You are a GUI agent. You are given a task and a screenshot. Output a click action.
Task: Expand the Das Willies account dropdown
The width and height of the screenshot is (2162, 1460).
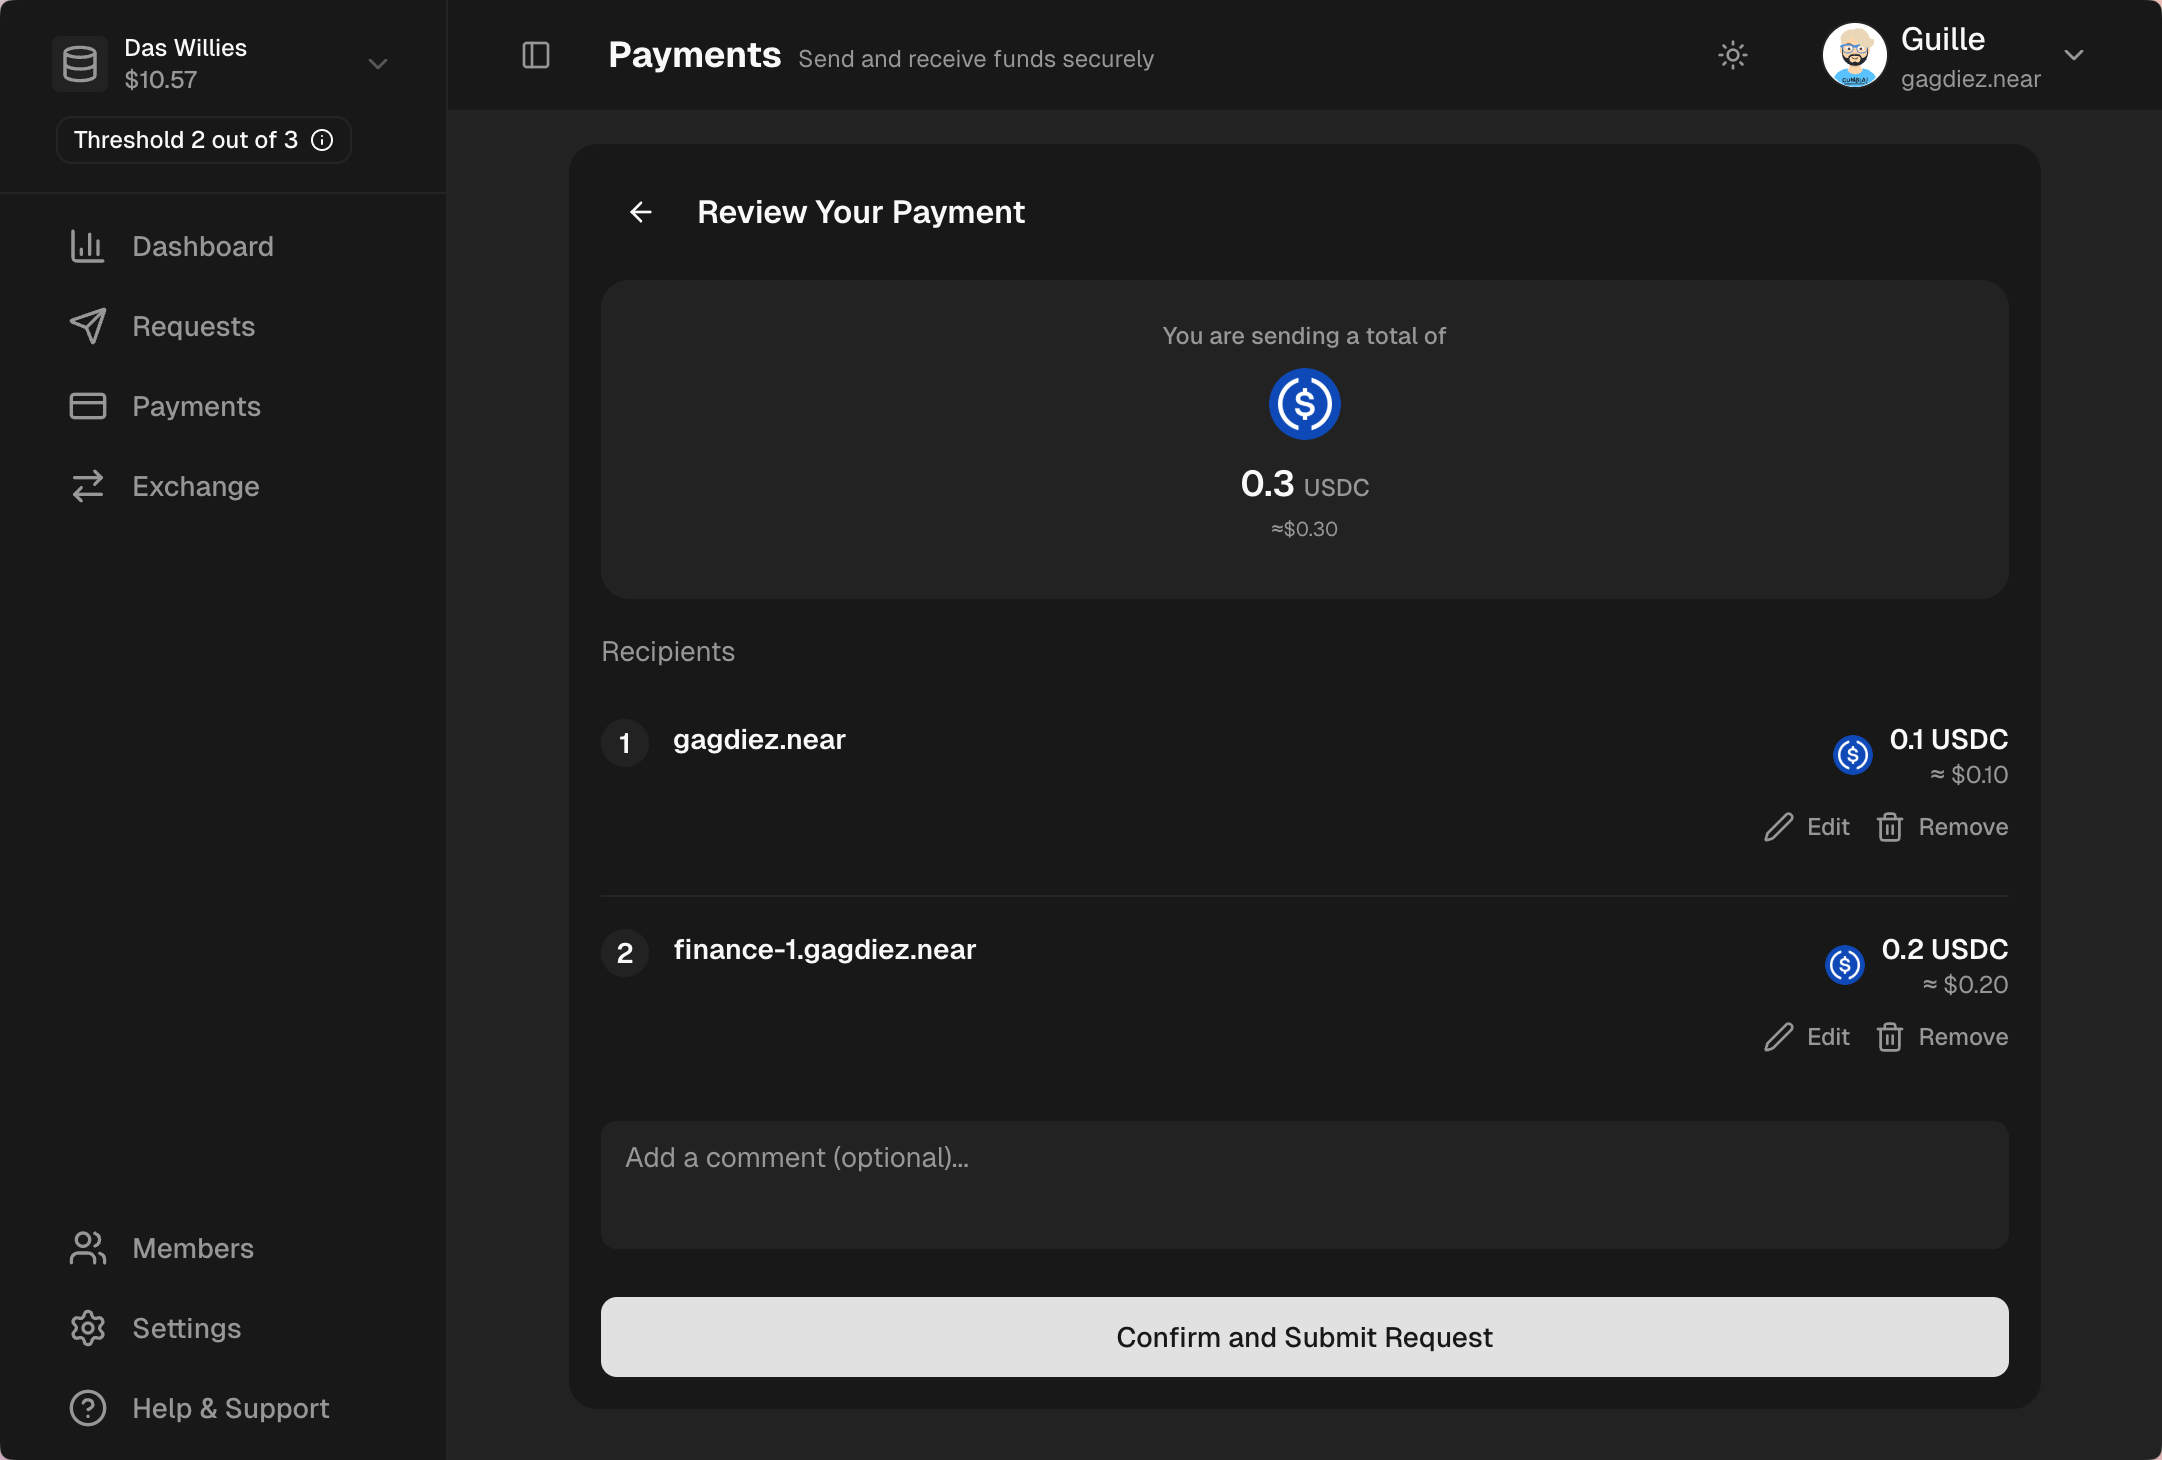pos(377,63)
